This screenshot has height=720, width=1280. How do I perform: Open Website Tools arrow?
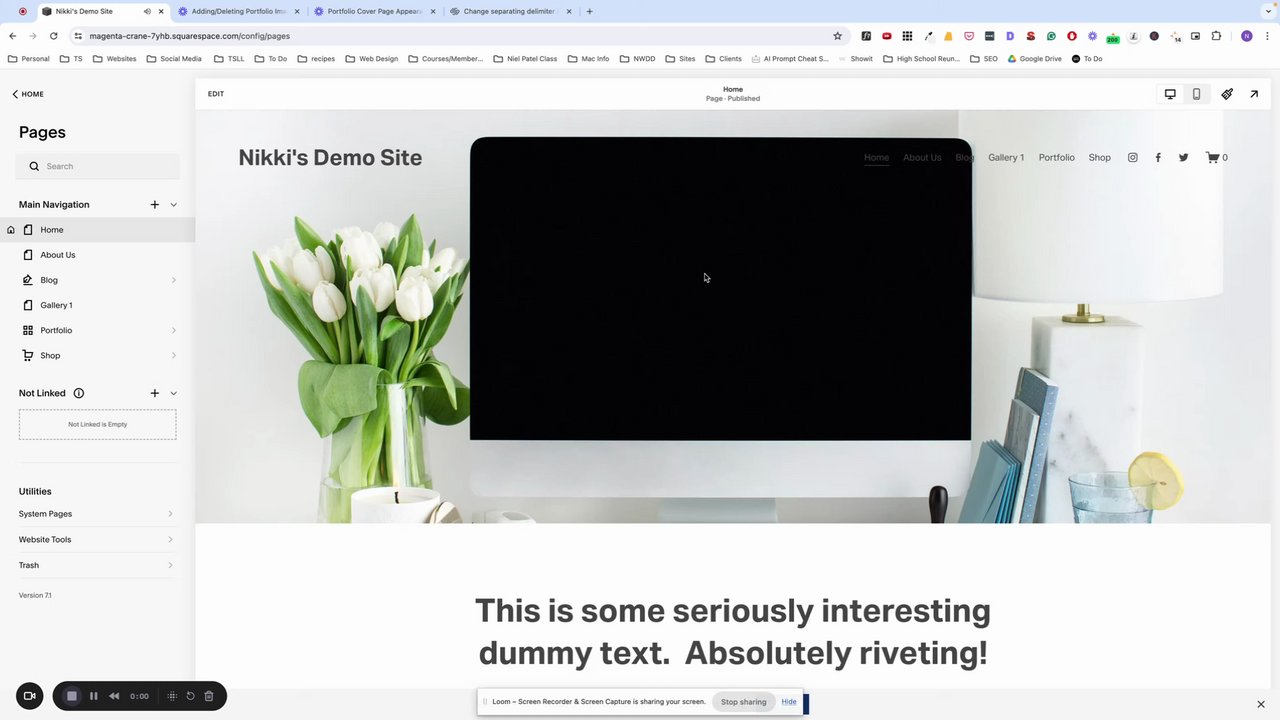(170, 539)
